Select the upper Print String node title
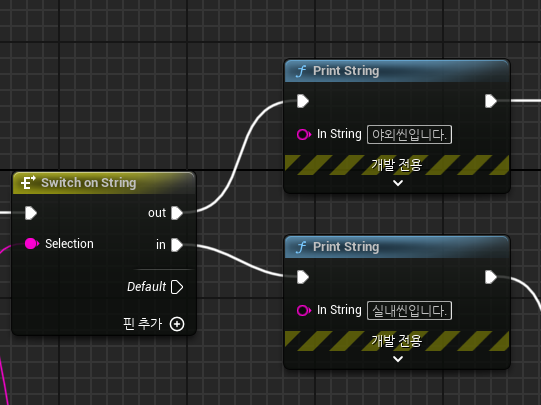541x405 pixels. point(346,71)
